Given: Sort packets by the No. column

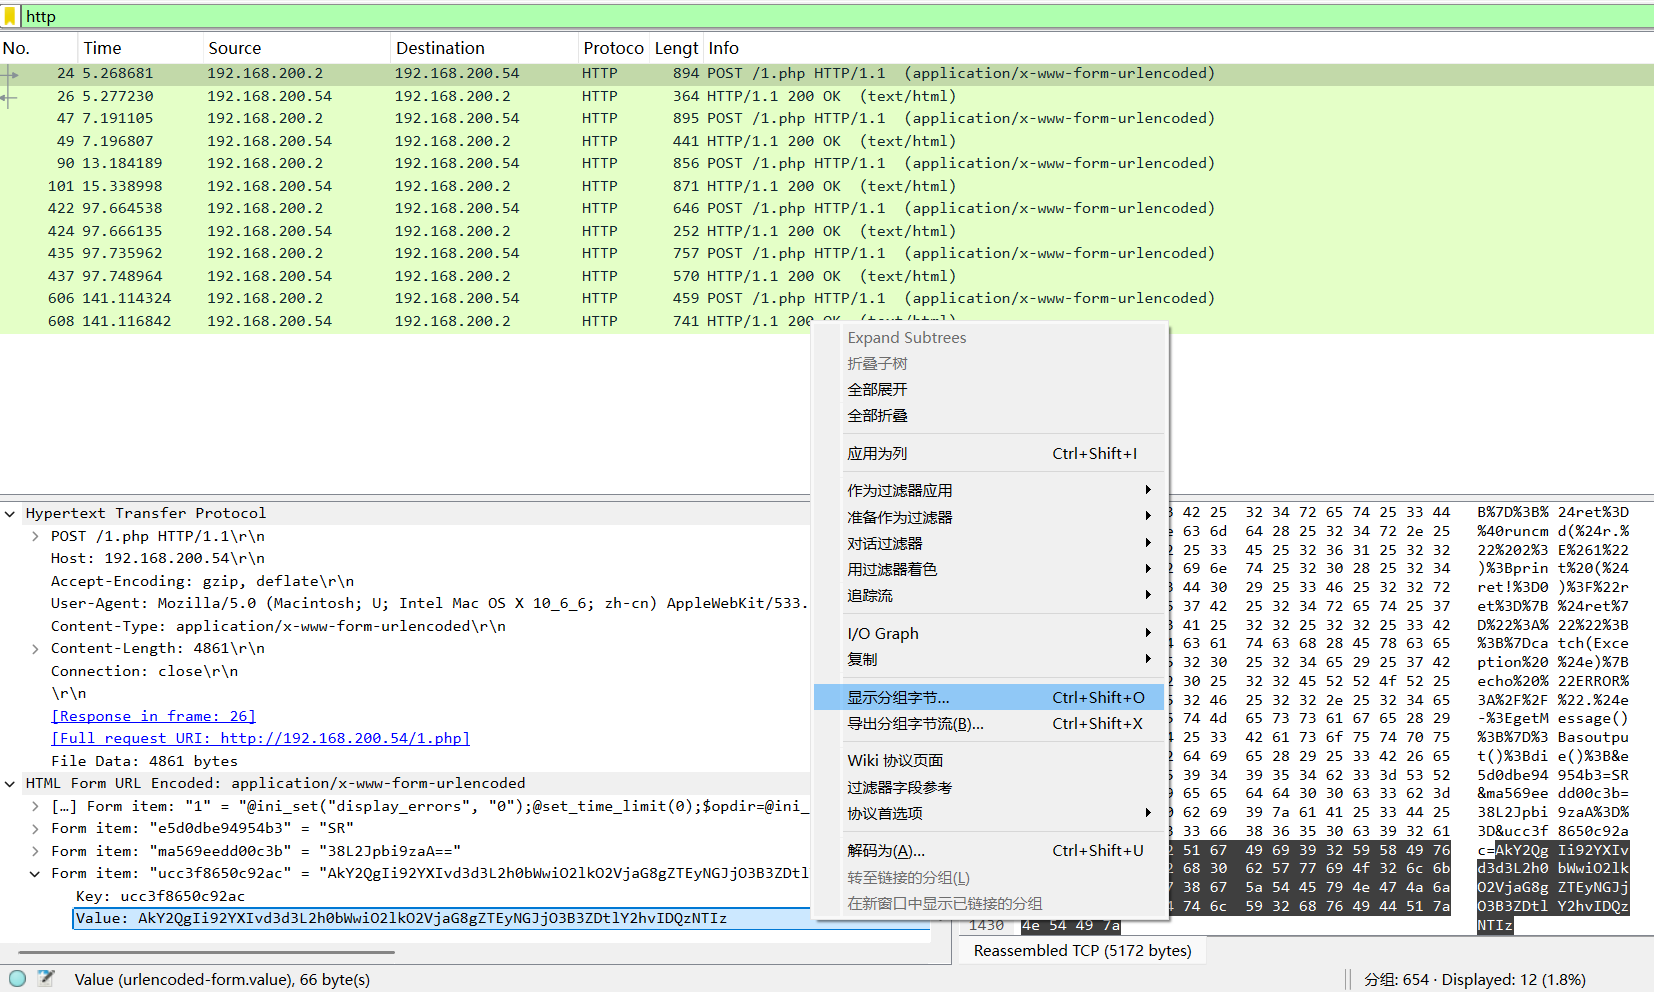Looking at the screenshot, I should [x=38, y=48].
